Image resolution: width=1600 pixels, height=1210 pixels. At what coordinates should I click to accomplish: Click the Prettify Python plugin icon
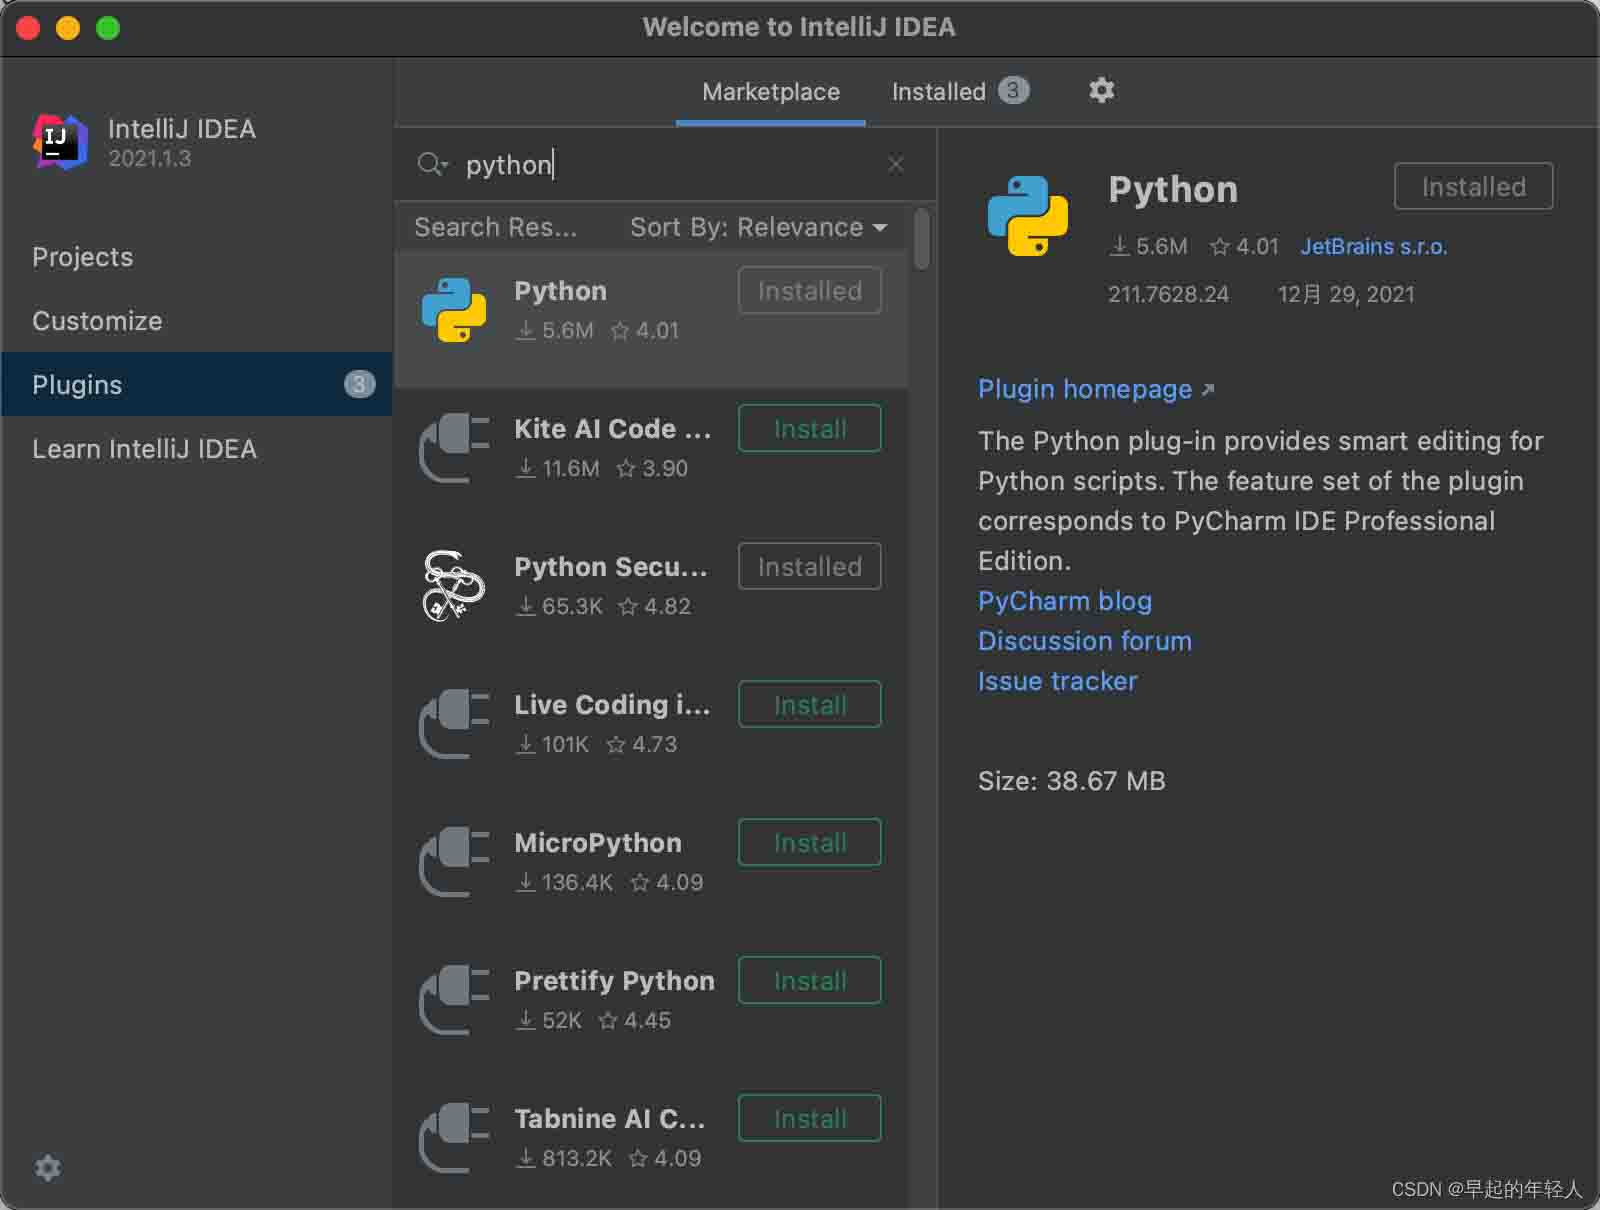[x=454, y=1000]
